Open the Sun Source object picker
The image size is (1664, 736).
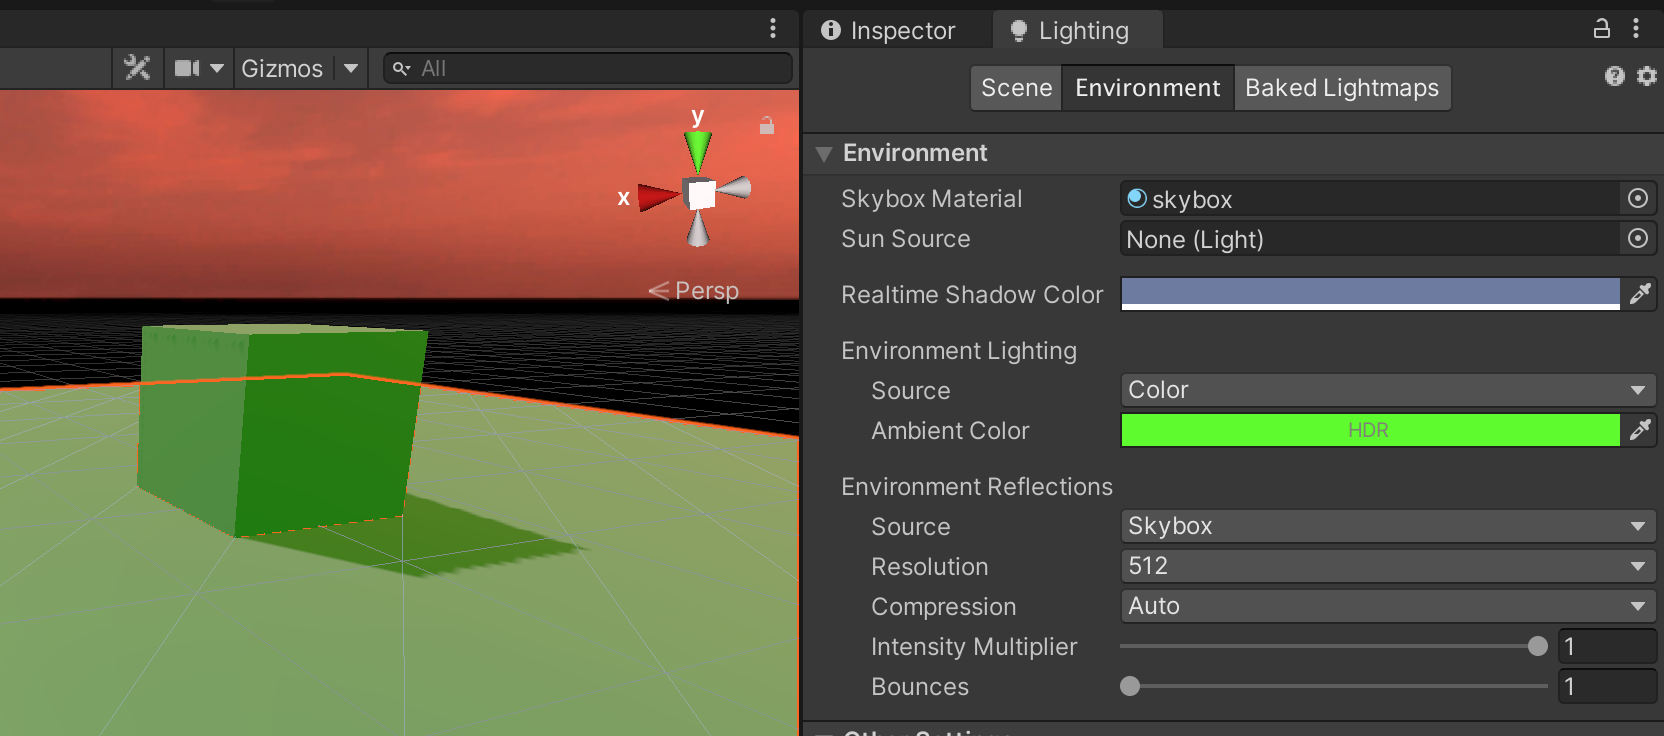pyautogui.click(x=1637, y=239)
